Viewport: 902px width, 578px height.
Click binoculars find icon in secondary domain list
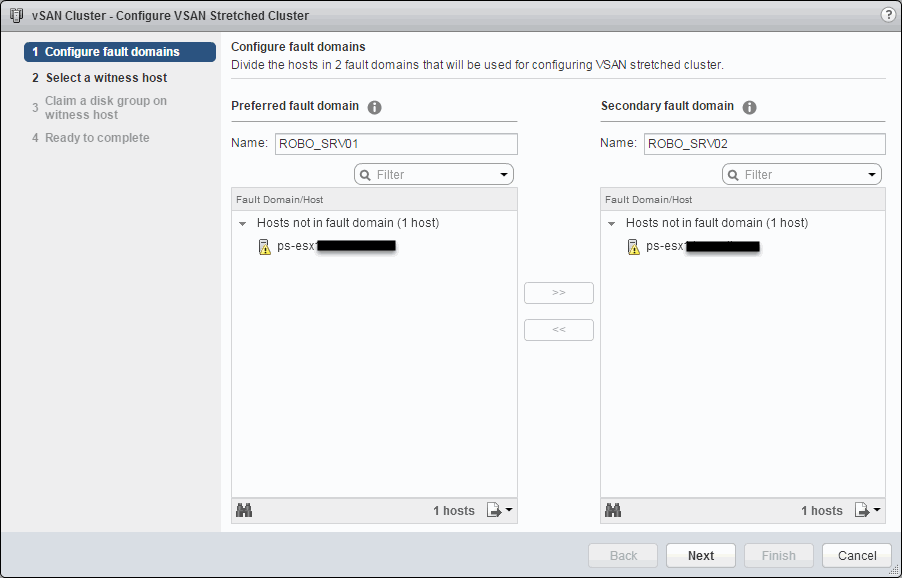coord(613,510)
